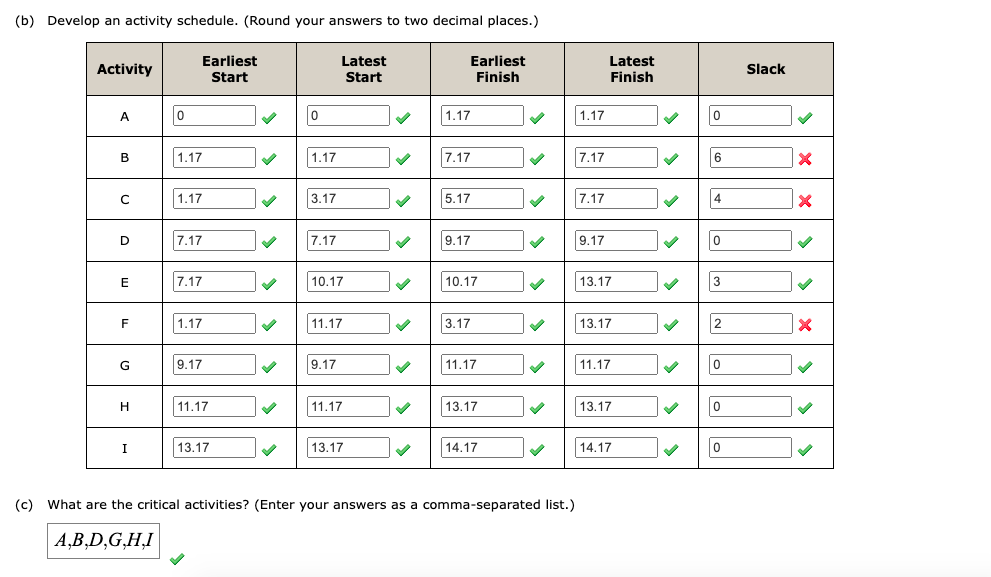Click green checkmark next to I latest finish

point(671,449)
